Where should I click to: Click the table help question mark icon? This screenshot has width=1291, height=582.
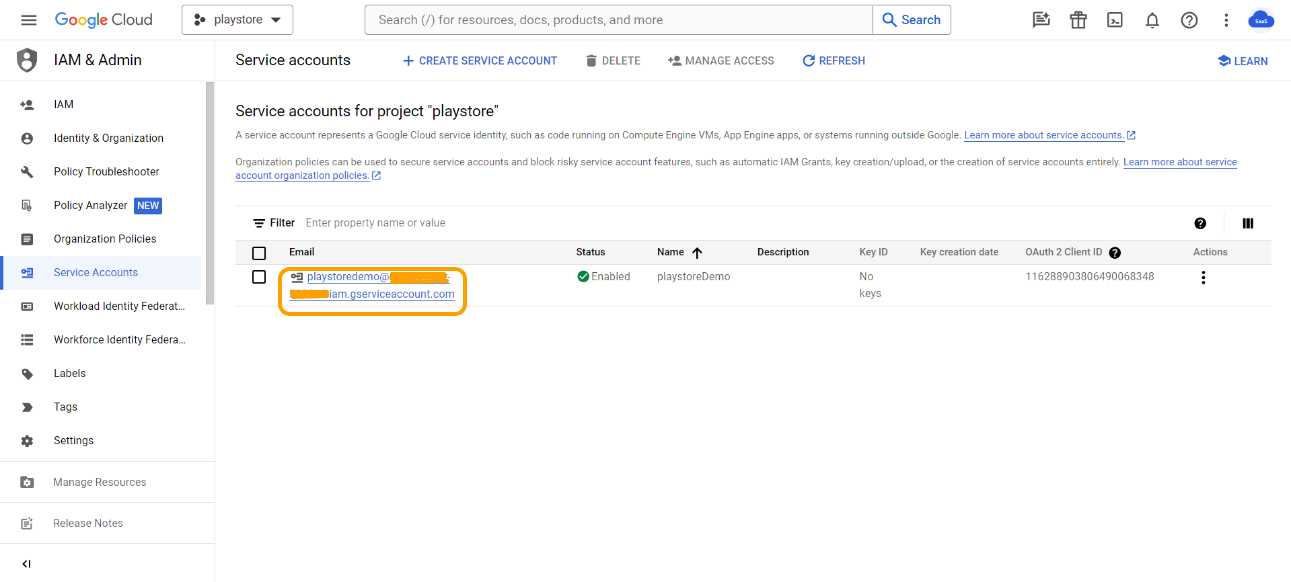coord(1200,224)
